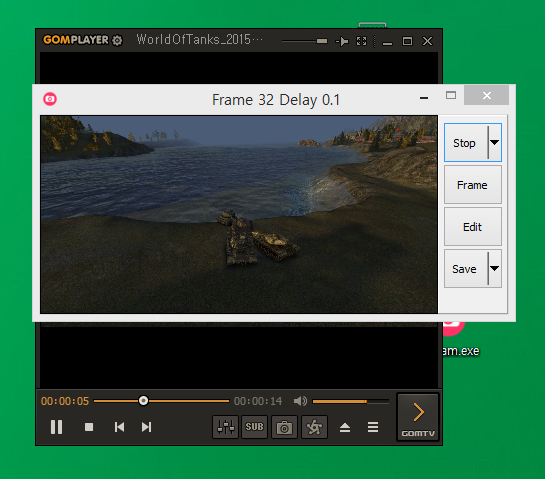Expand the Save button dropdown arrow
The image size is (545, 479).
click(495, 268)
